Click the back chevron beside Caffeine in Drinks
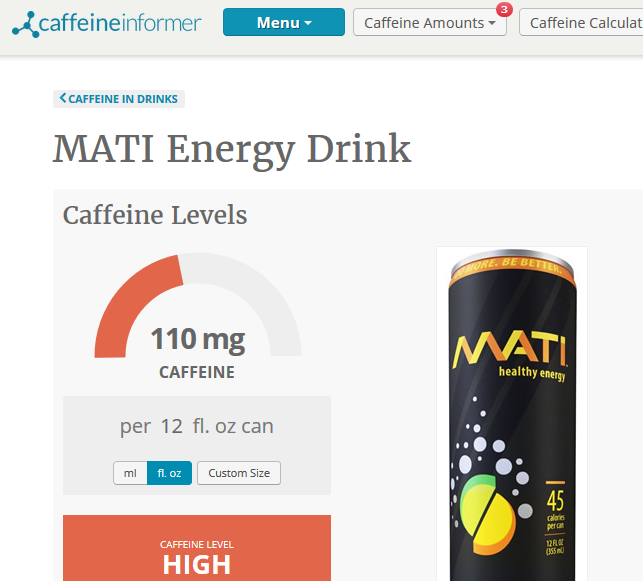 pos(63,98)
